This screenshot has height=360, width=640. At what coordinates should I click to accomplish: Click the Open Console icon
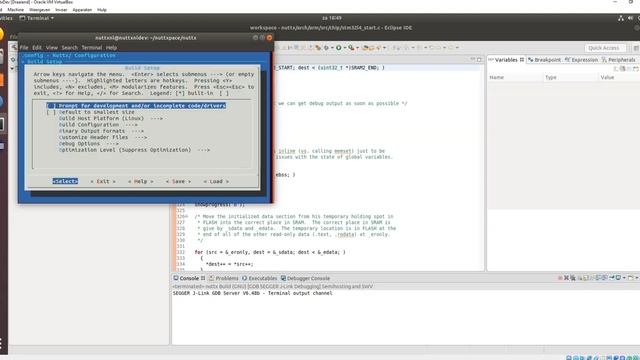(630, 278)
